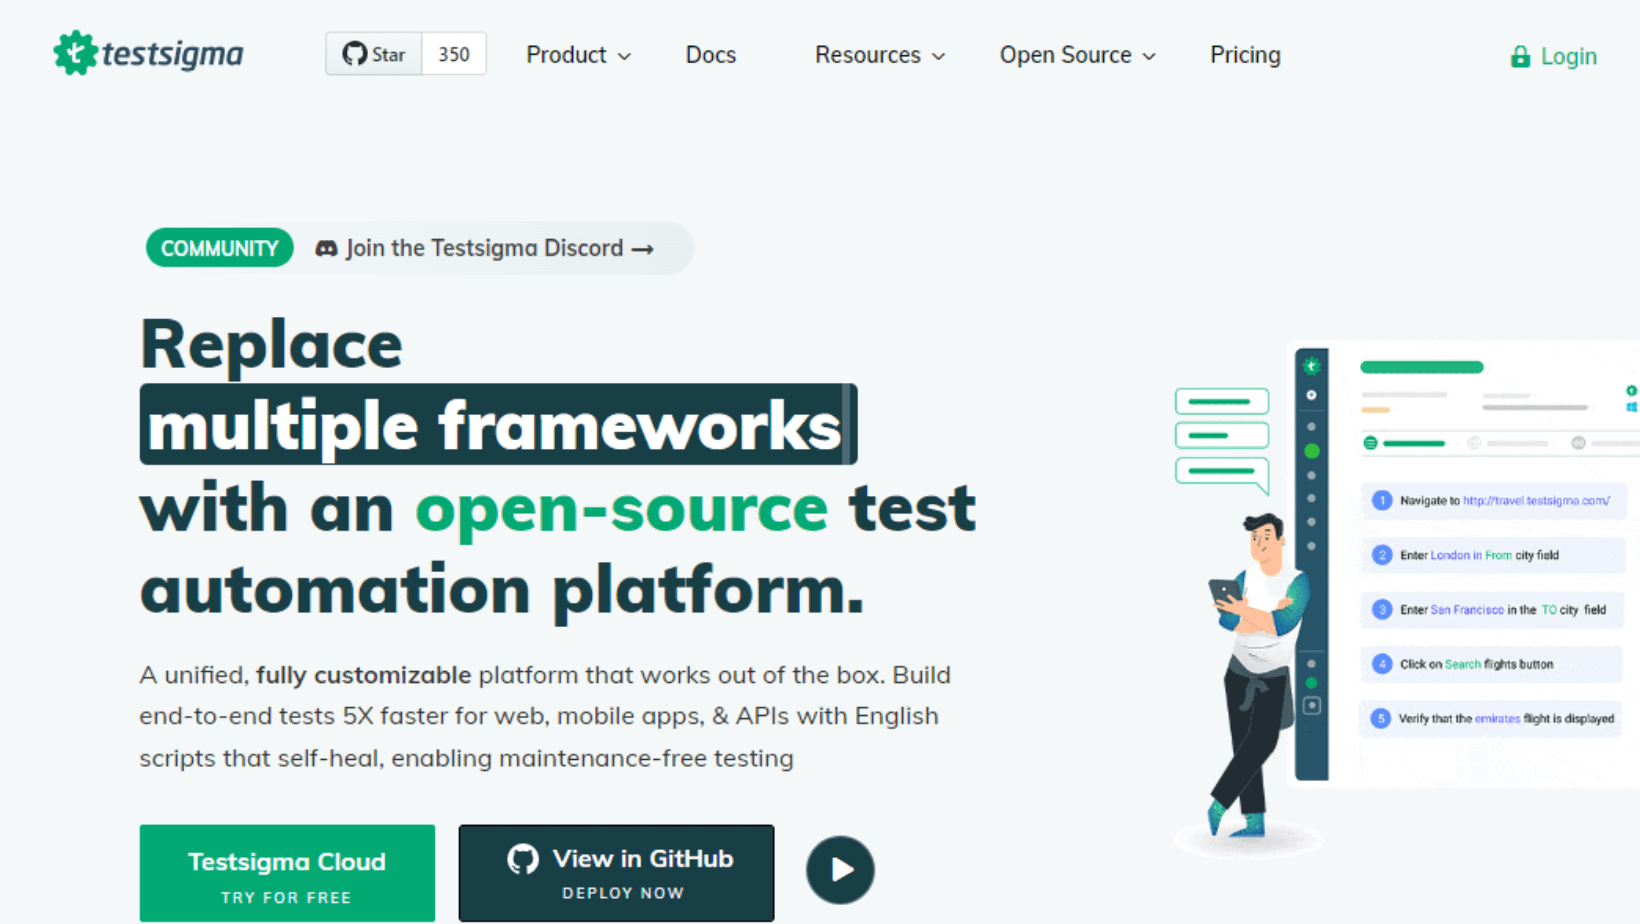Play the intro video
This screenshot has width=1640, height=924.
click(840, 870)
